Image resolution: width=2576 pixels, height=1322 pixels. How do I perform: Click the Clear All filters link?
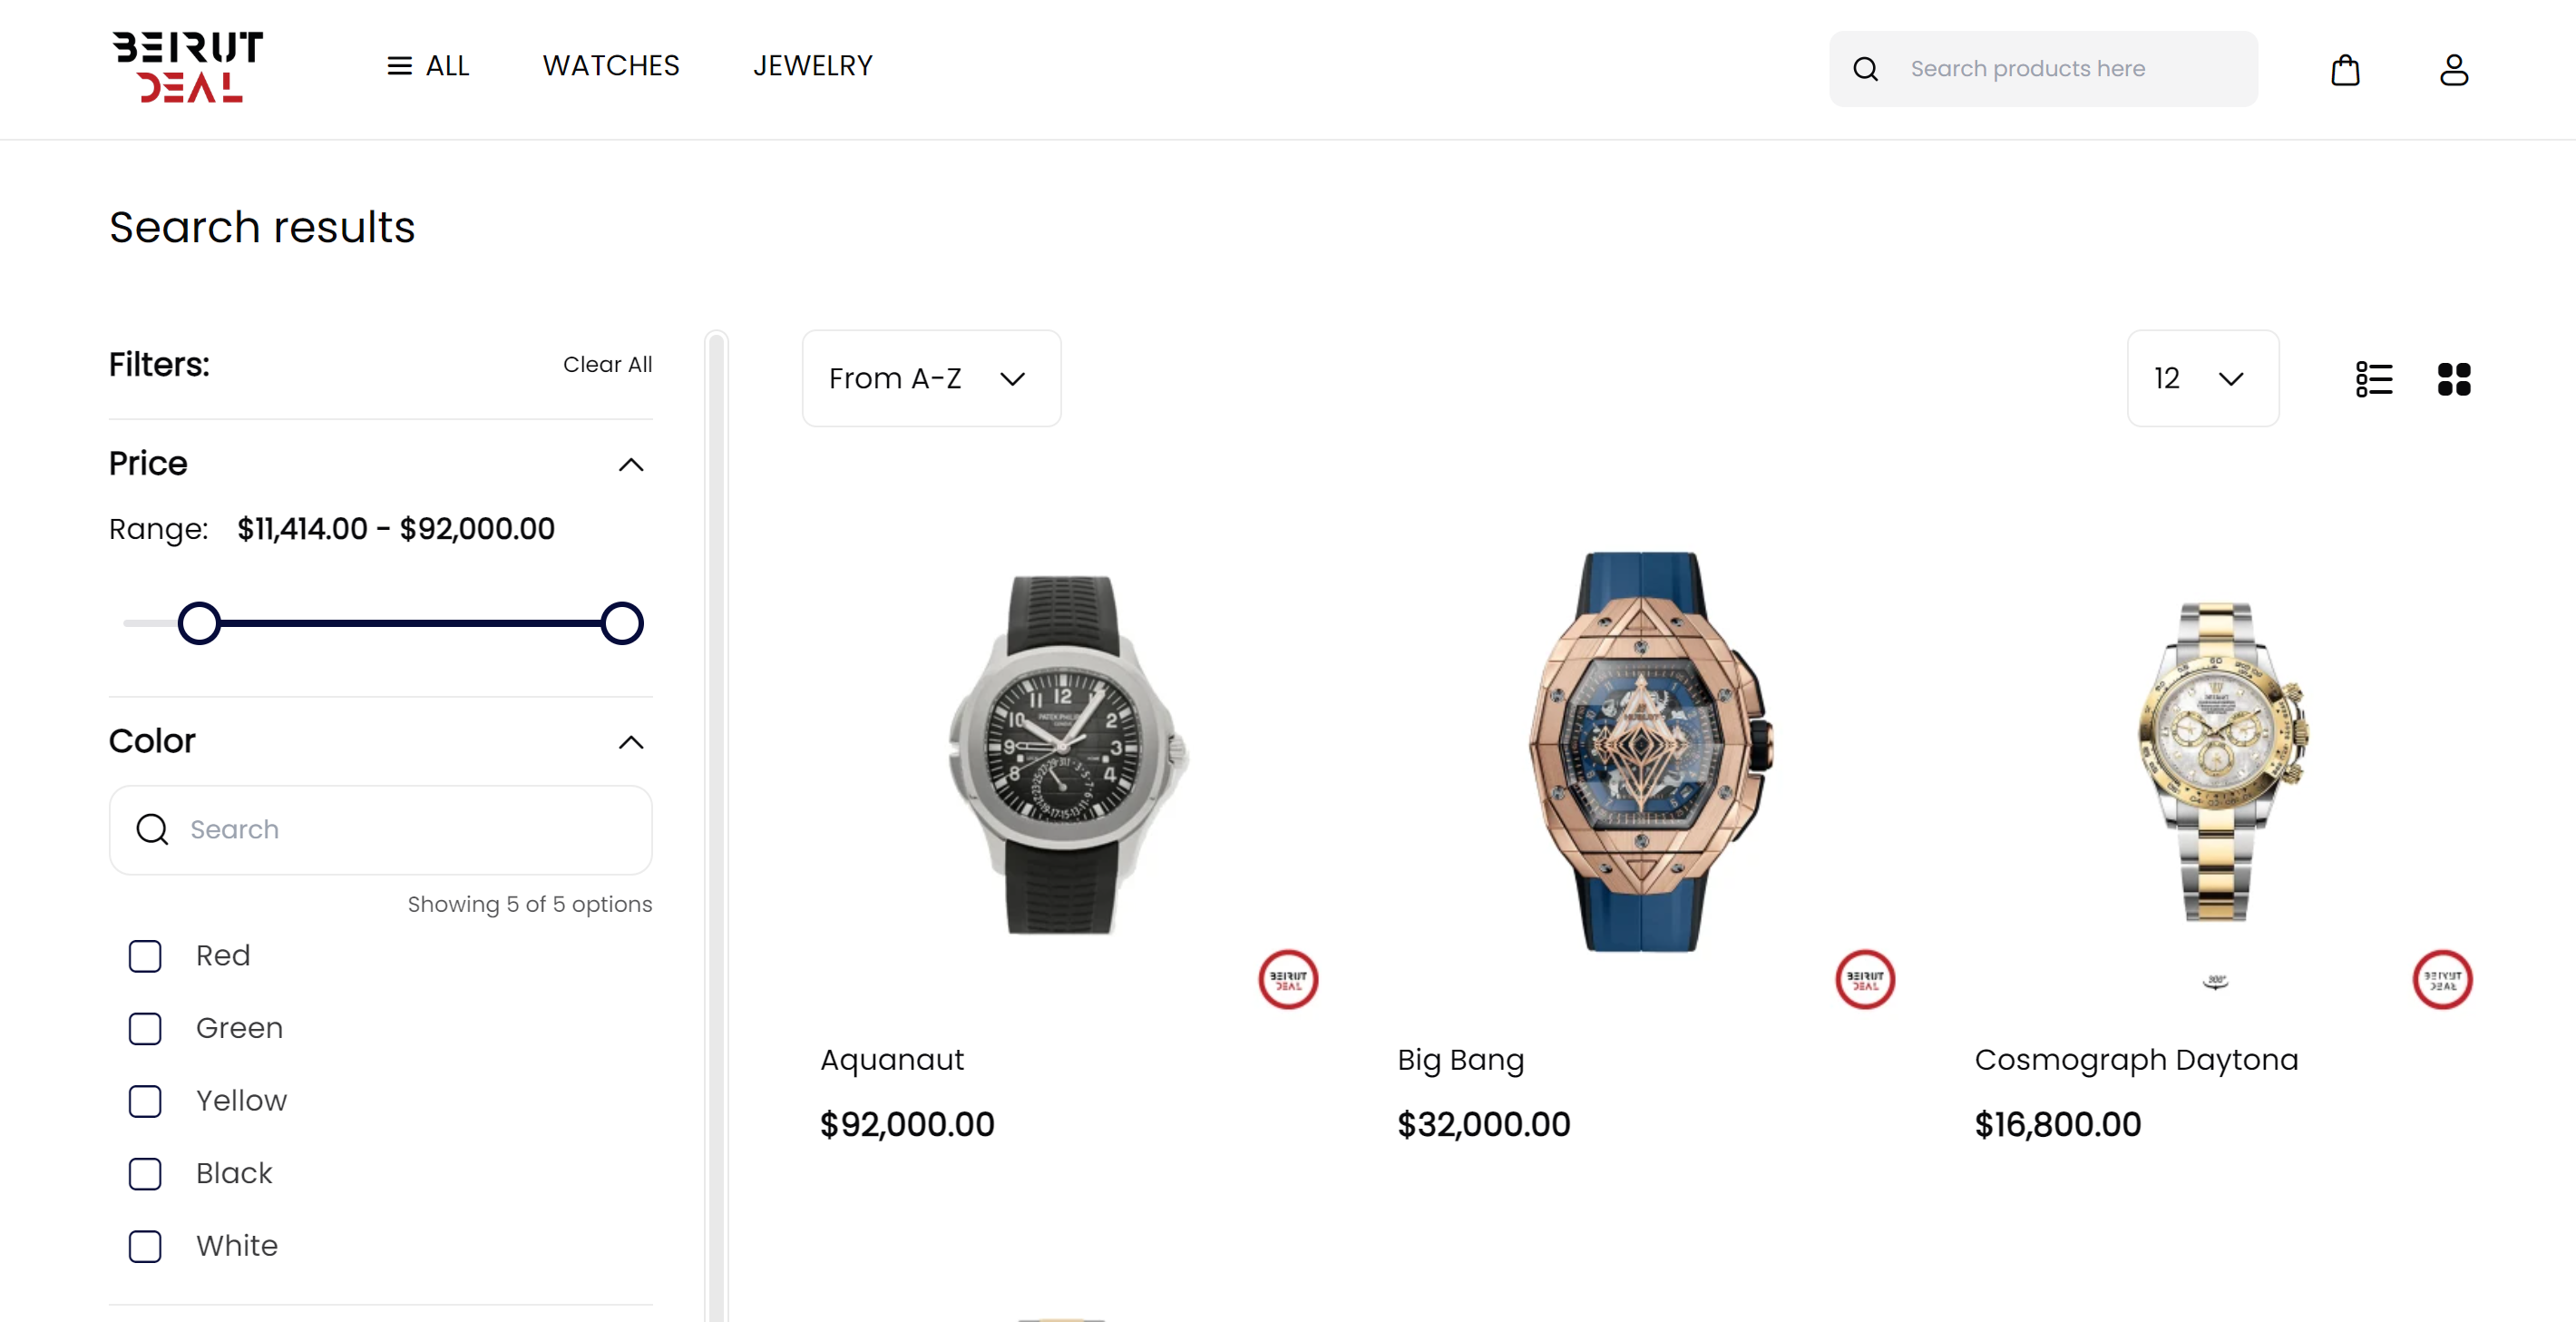pos(607,364)
